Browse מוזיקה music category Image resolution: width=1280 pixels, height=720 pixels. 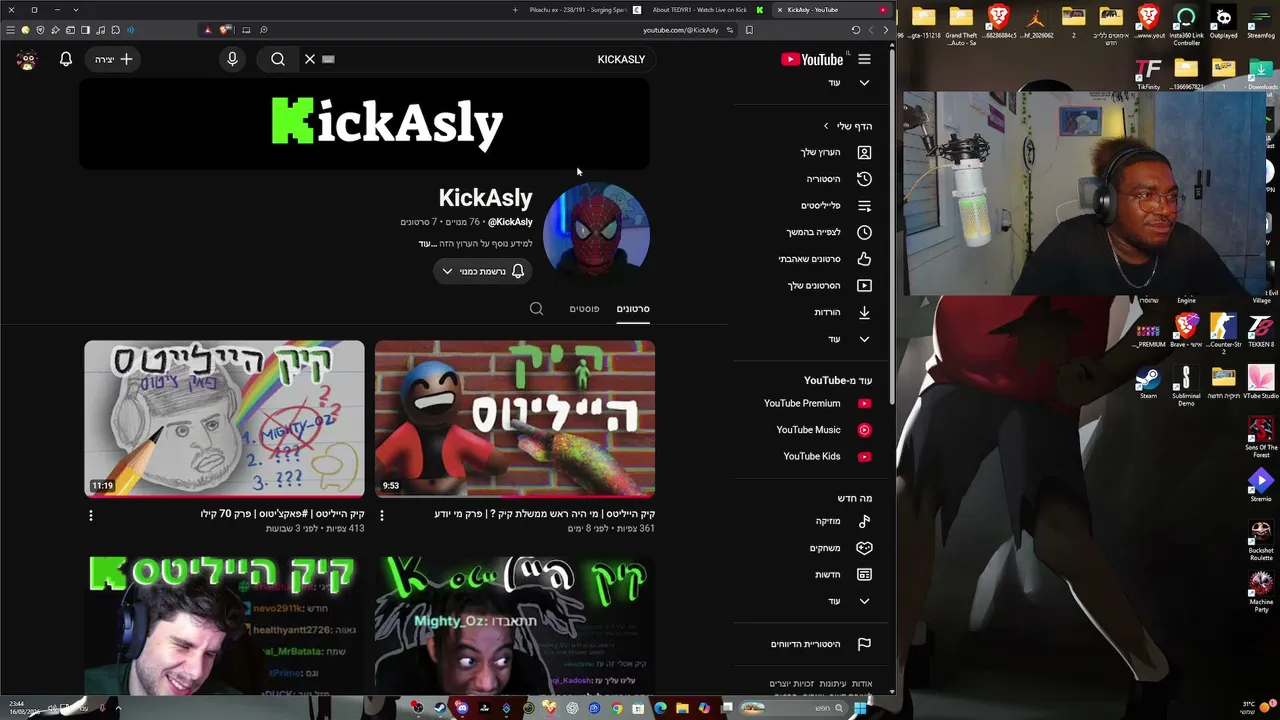842,521
